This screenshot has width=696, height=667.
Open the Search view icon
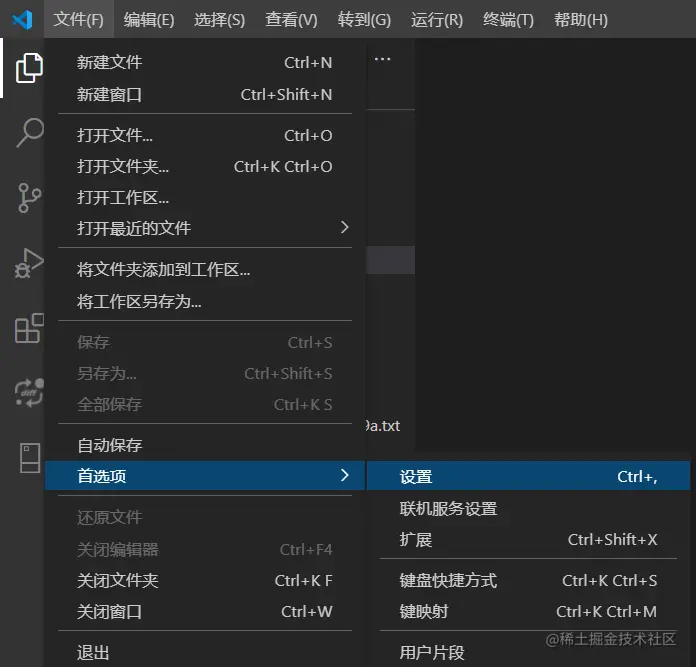tap(30, 132)
